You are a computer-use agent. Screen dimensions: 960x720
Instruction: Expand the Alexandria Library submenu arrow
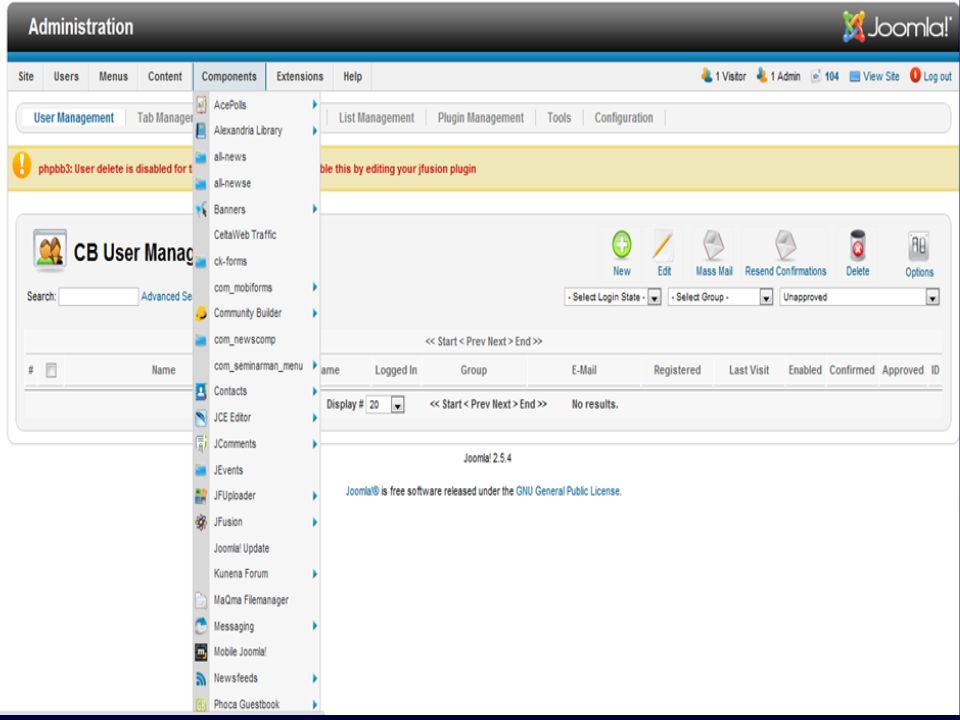(x=315, y=130)
